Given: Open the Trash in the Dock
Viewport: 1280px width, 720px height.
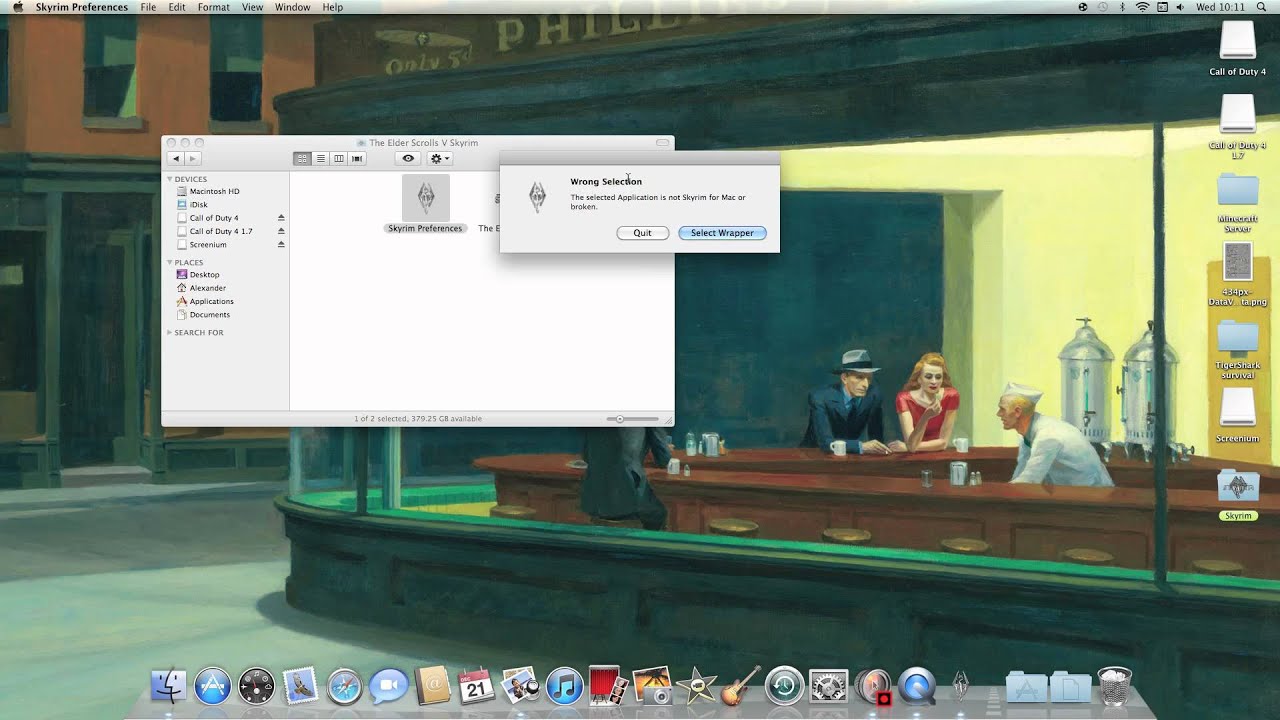Looking at the screenshot, I should [x=1114, y=686].
